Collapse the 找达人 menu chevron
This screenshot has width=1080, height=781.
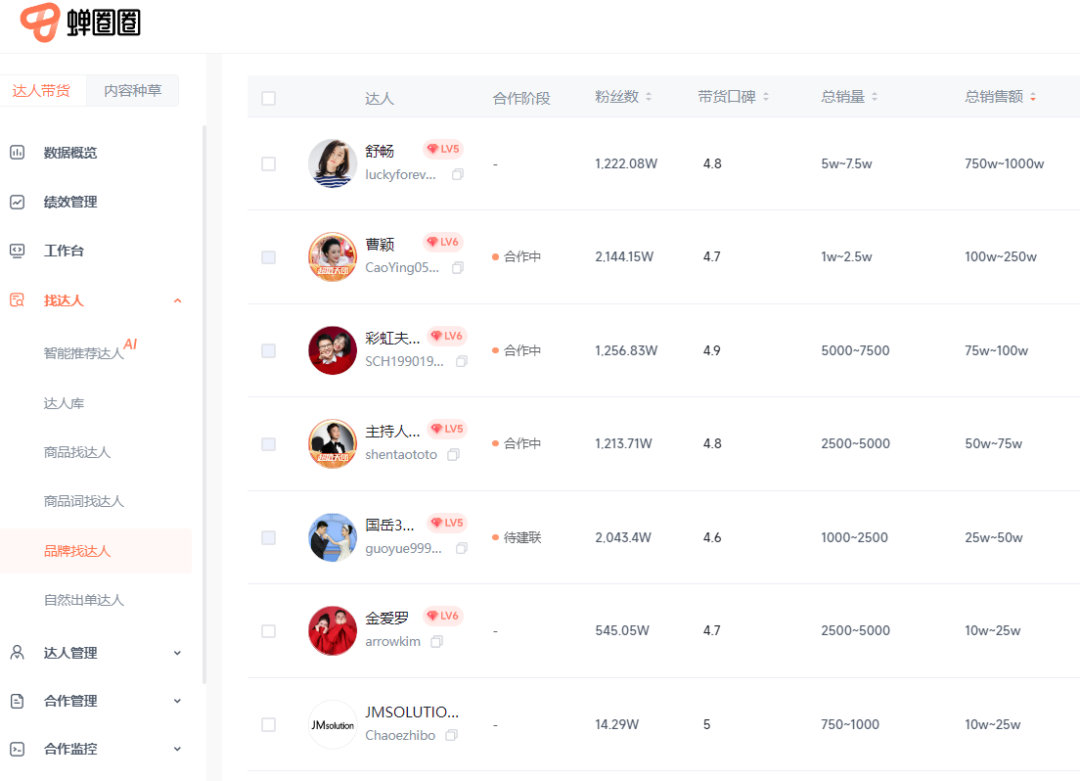coord(178,301)
